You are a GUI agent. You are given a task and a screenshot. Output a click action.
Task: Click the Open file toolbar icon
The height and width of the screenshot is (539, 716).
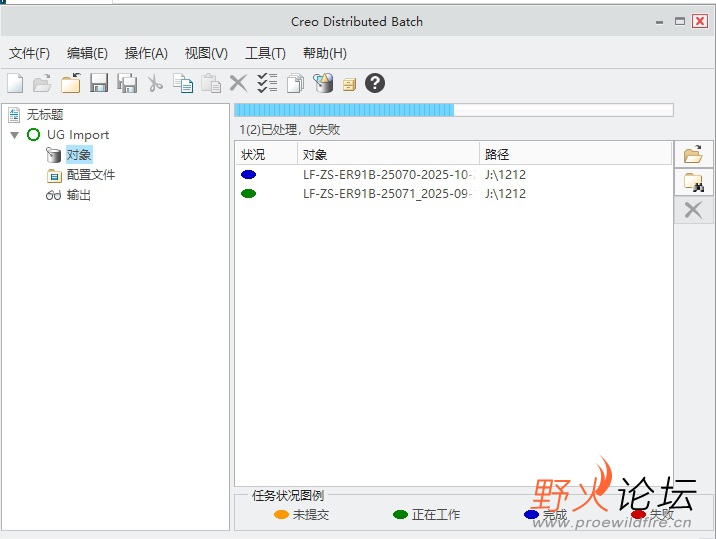pos(42,84)
